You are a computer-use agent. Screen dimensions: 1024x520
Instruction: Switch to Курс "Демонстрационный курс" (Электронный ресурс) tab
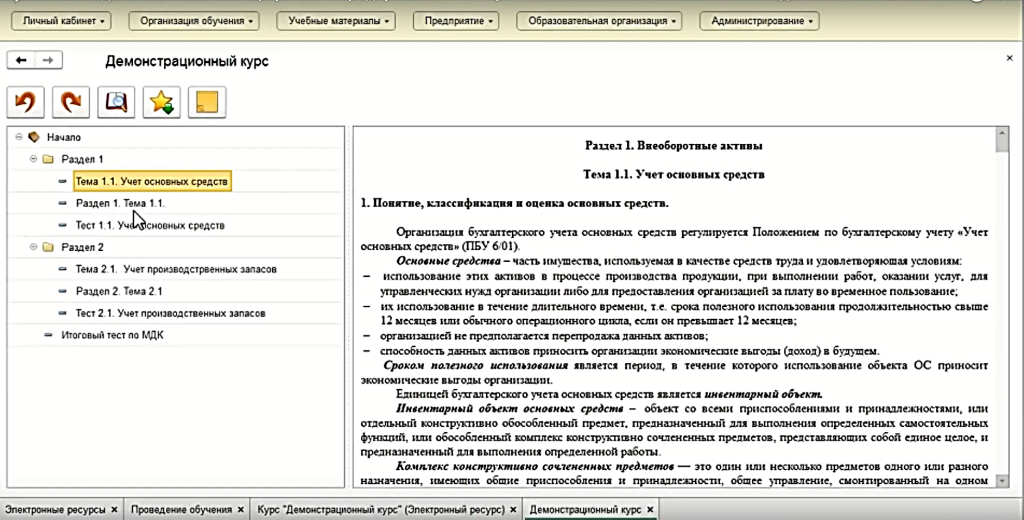pos(381,510)
